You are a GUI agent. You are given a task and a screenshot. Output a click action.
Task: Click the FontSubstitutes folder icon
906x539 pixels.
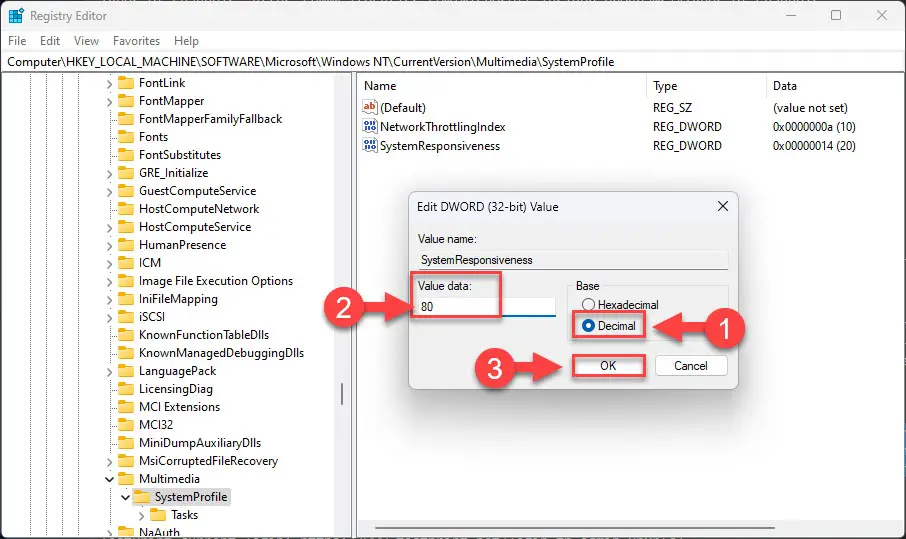click(x=125, y=154)
